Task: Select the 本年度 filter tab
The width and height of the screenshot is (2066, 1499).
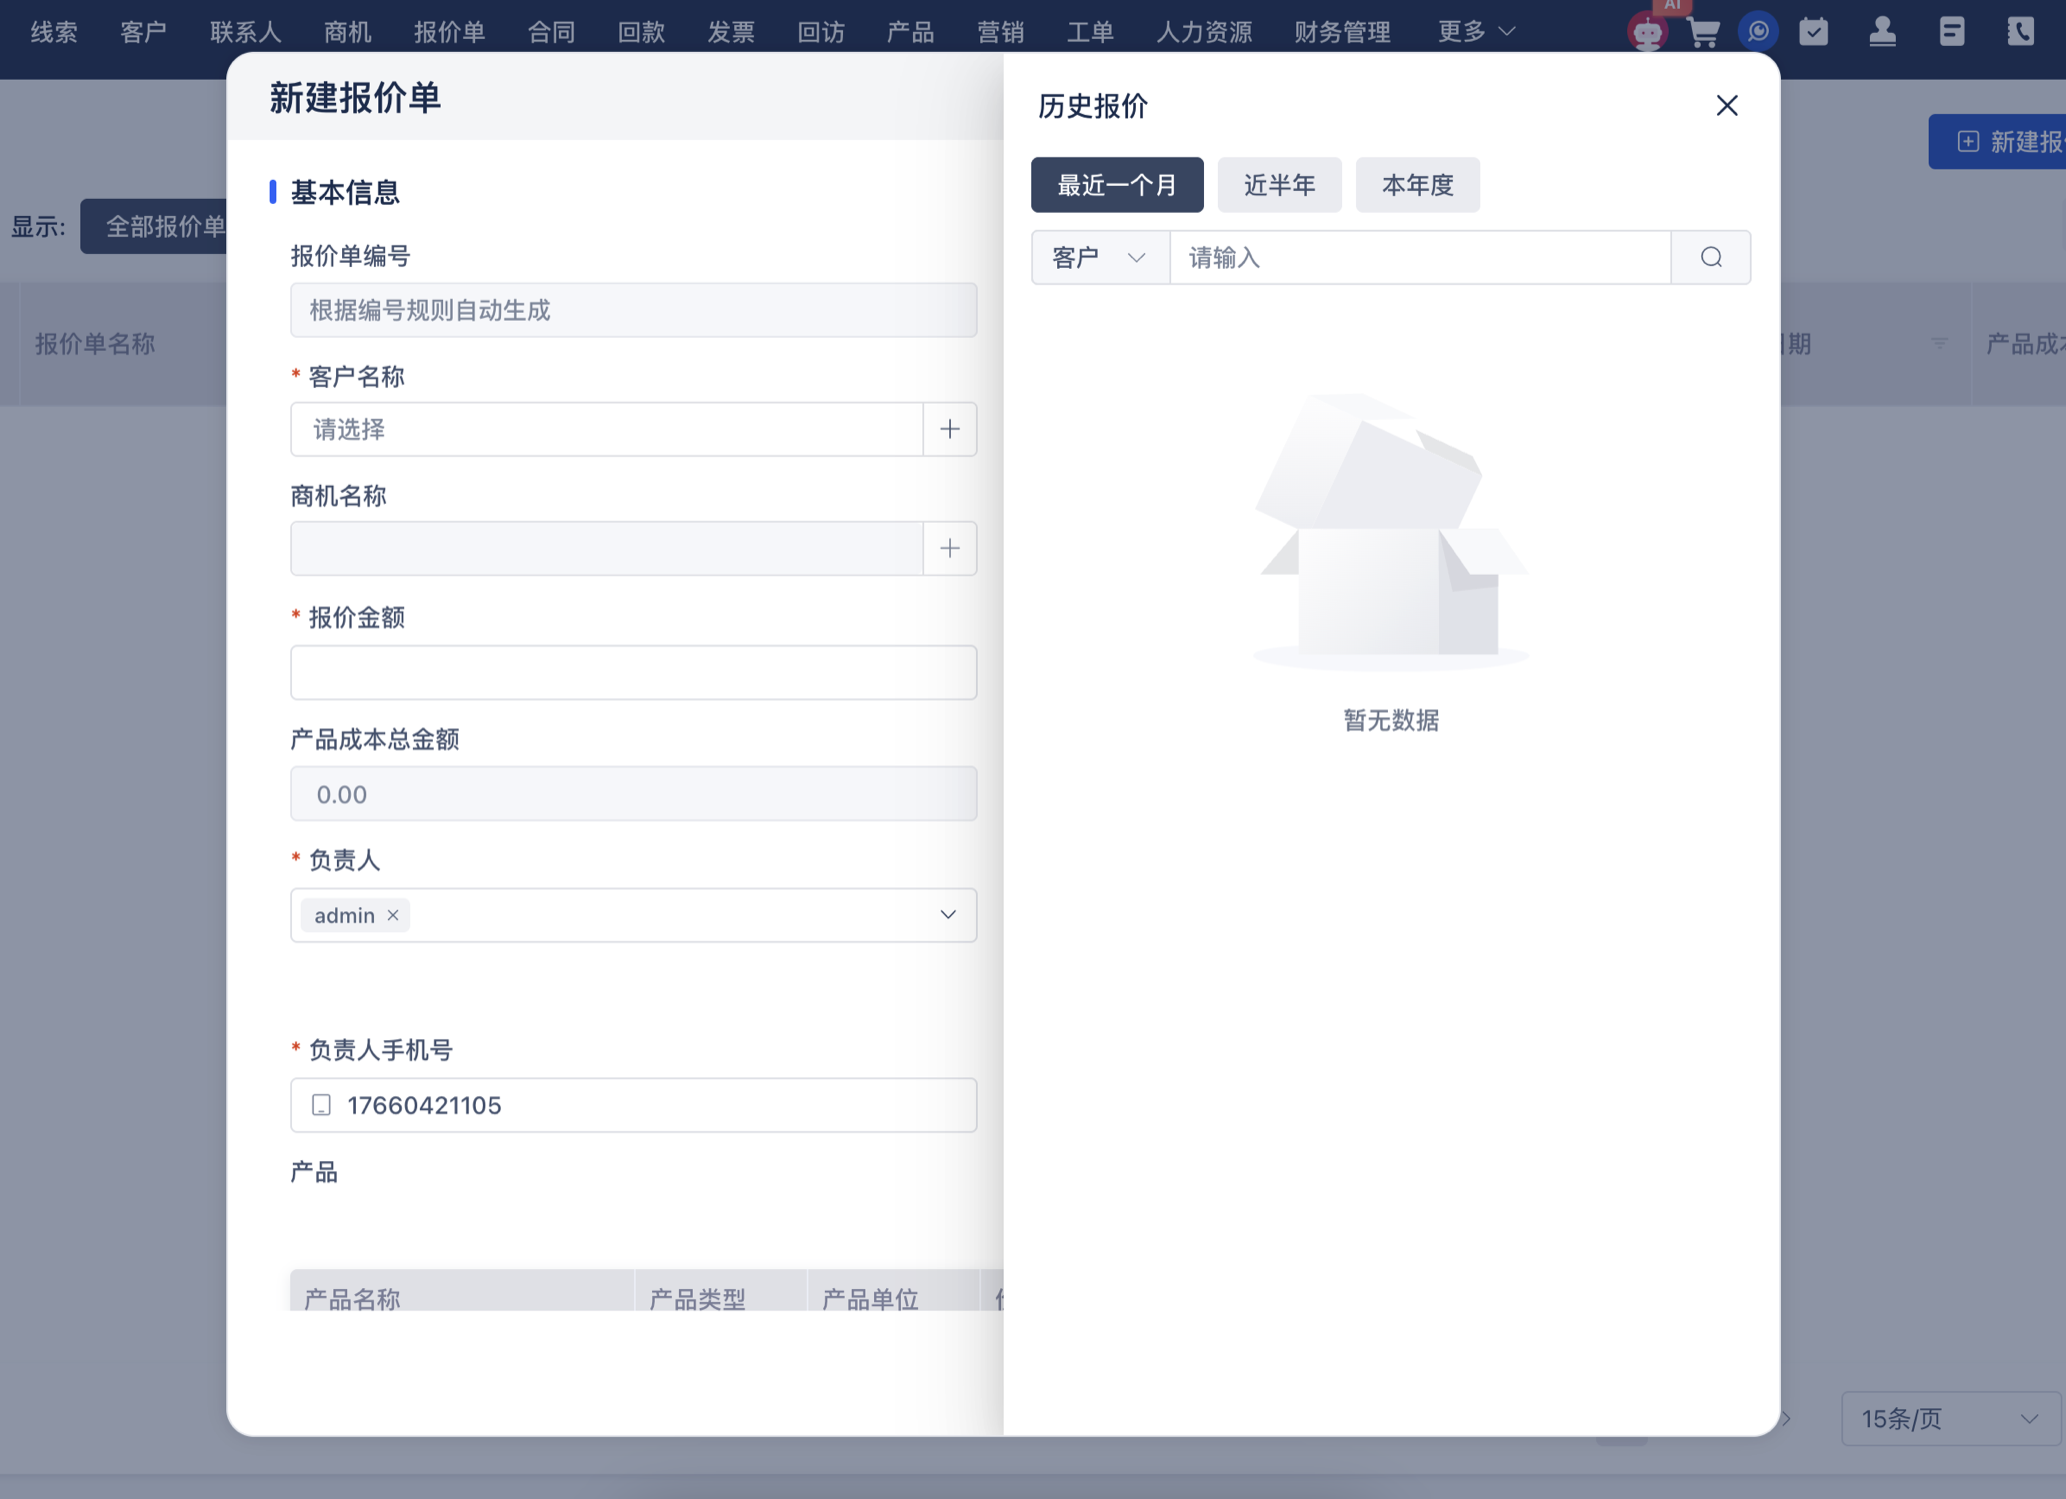Action: [x=1417, y=185]
